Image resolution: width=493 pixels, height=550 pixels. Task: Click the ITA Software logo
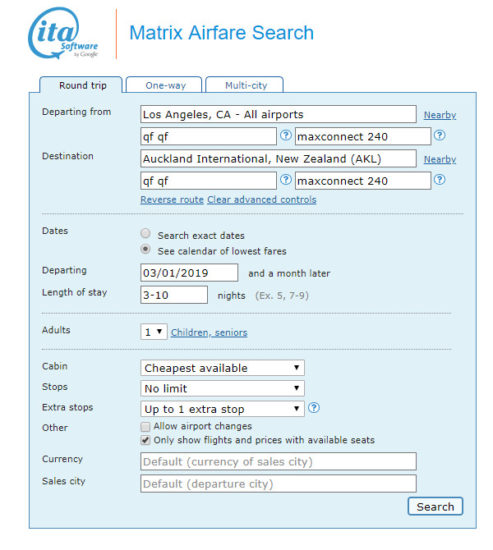pos(63,33)
